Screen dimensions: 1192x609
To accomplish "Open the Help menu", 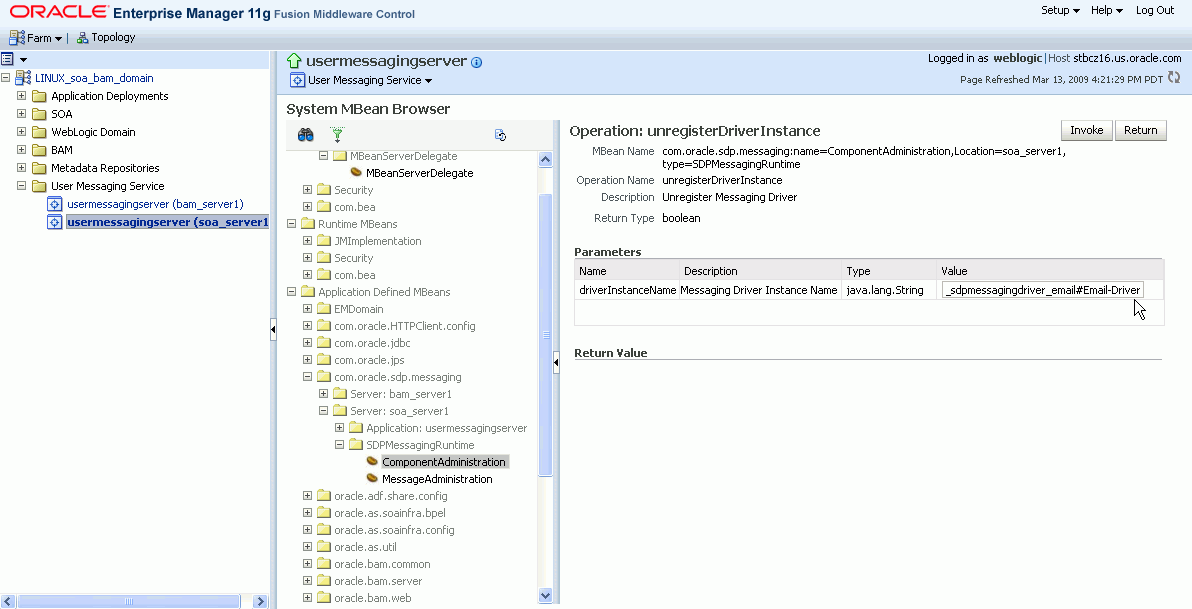I will [x=1107, y=11].
